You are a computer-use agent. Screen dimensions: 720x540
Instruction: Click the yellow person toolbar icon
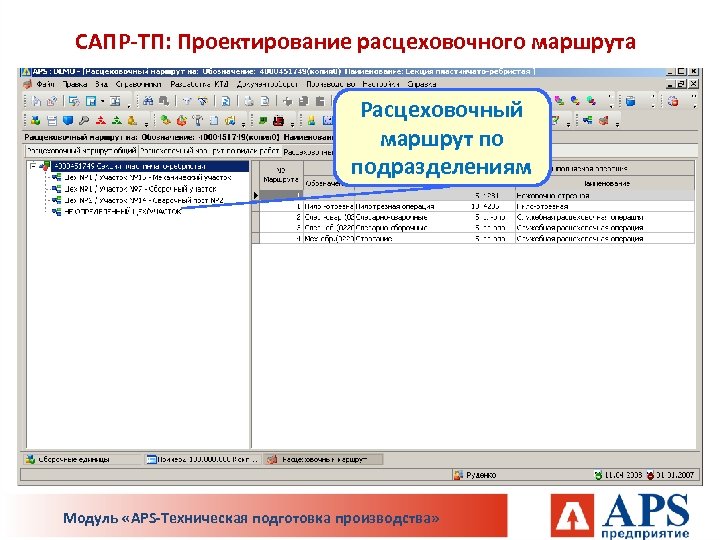click(311, 120)
